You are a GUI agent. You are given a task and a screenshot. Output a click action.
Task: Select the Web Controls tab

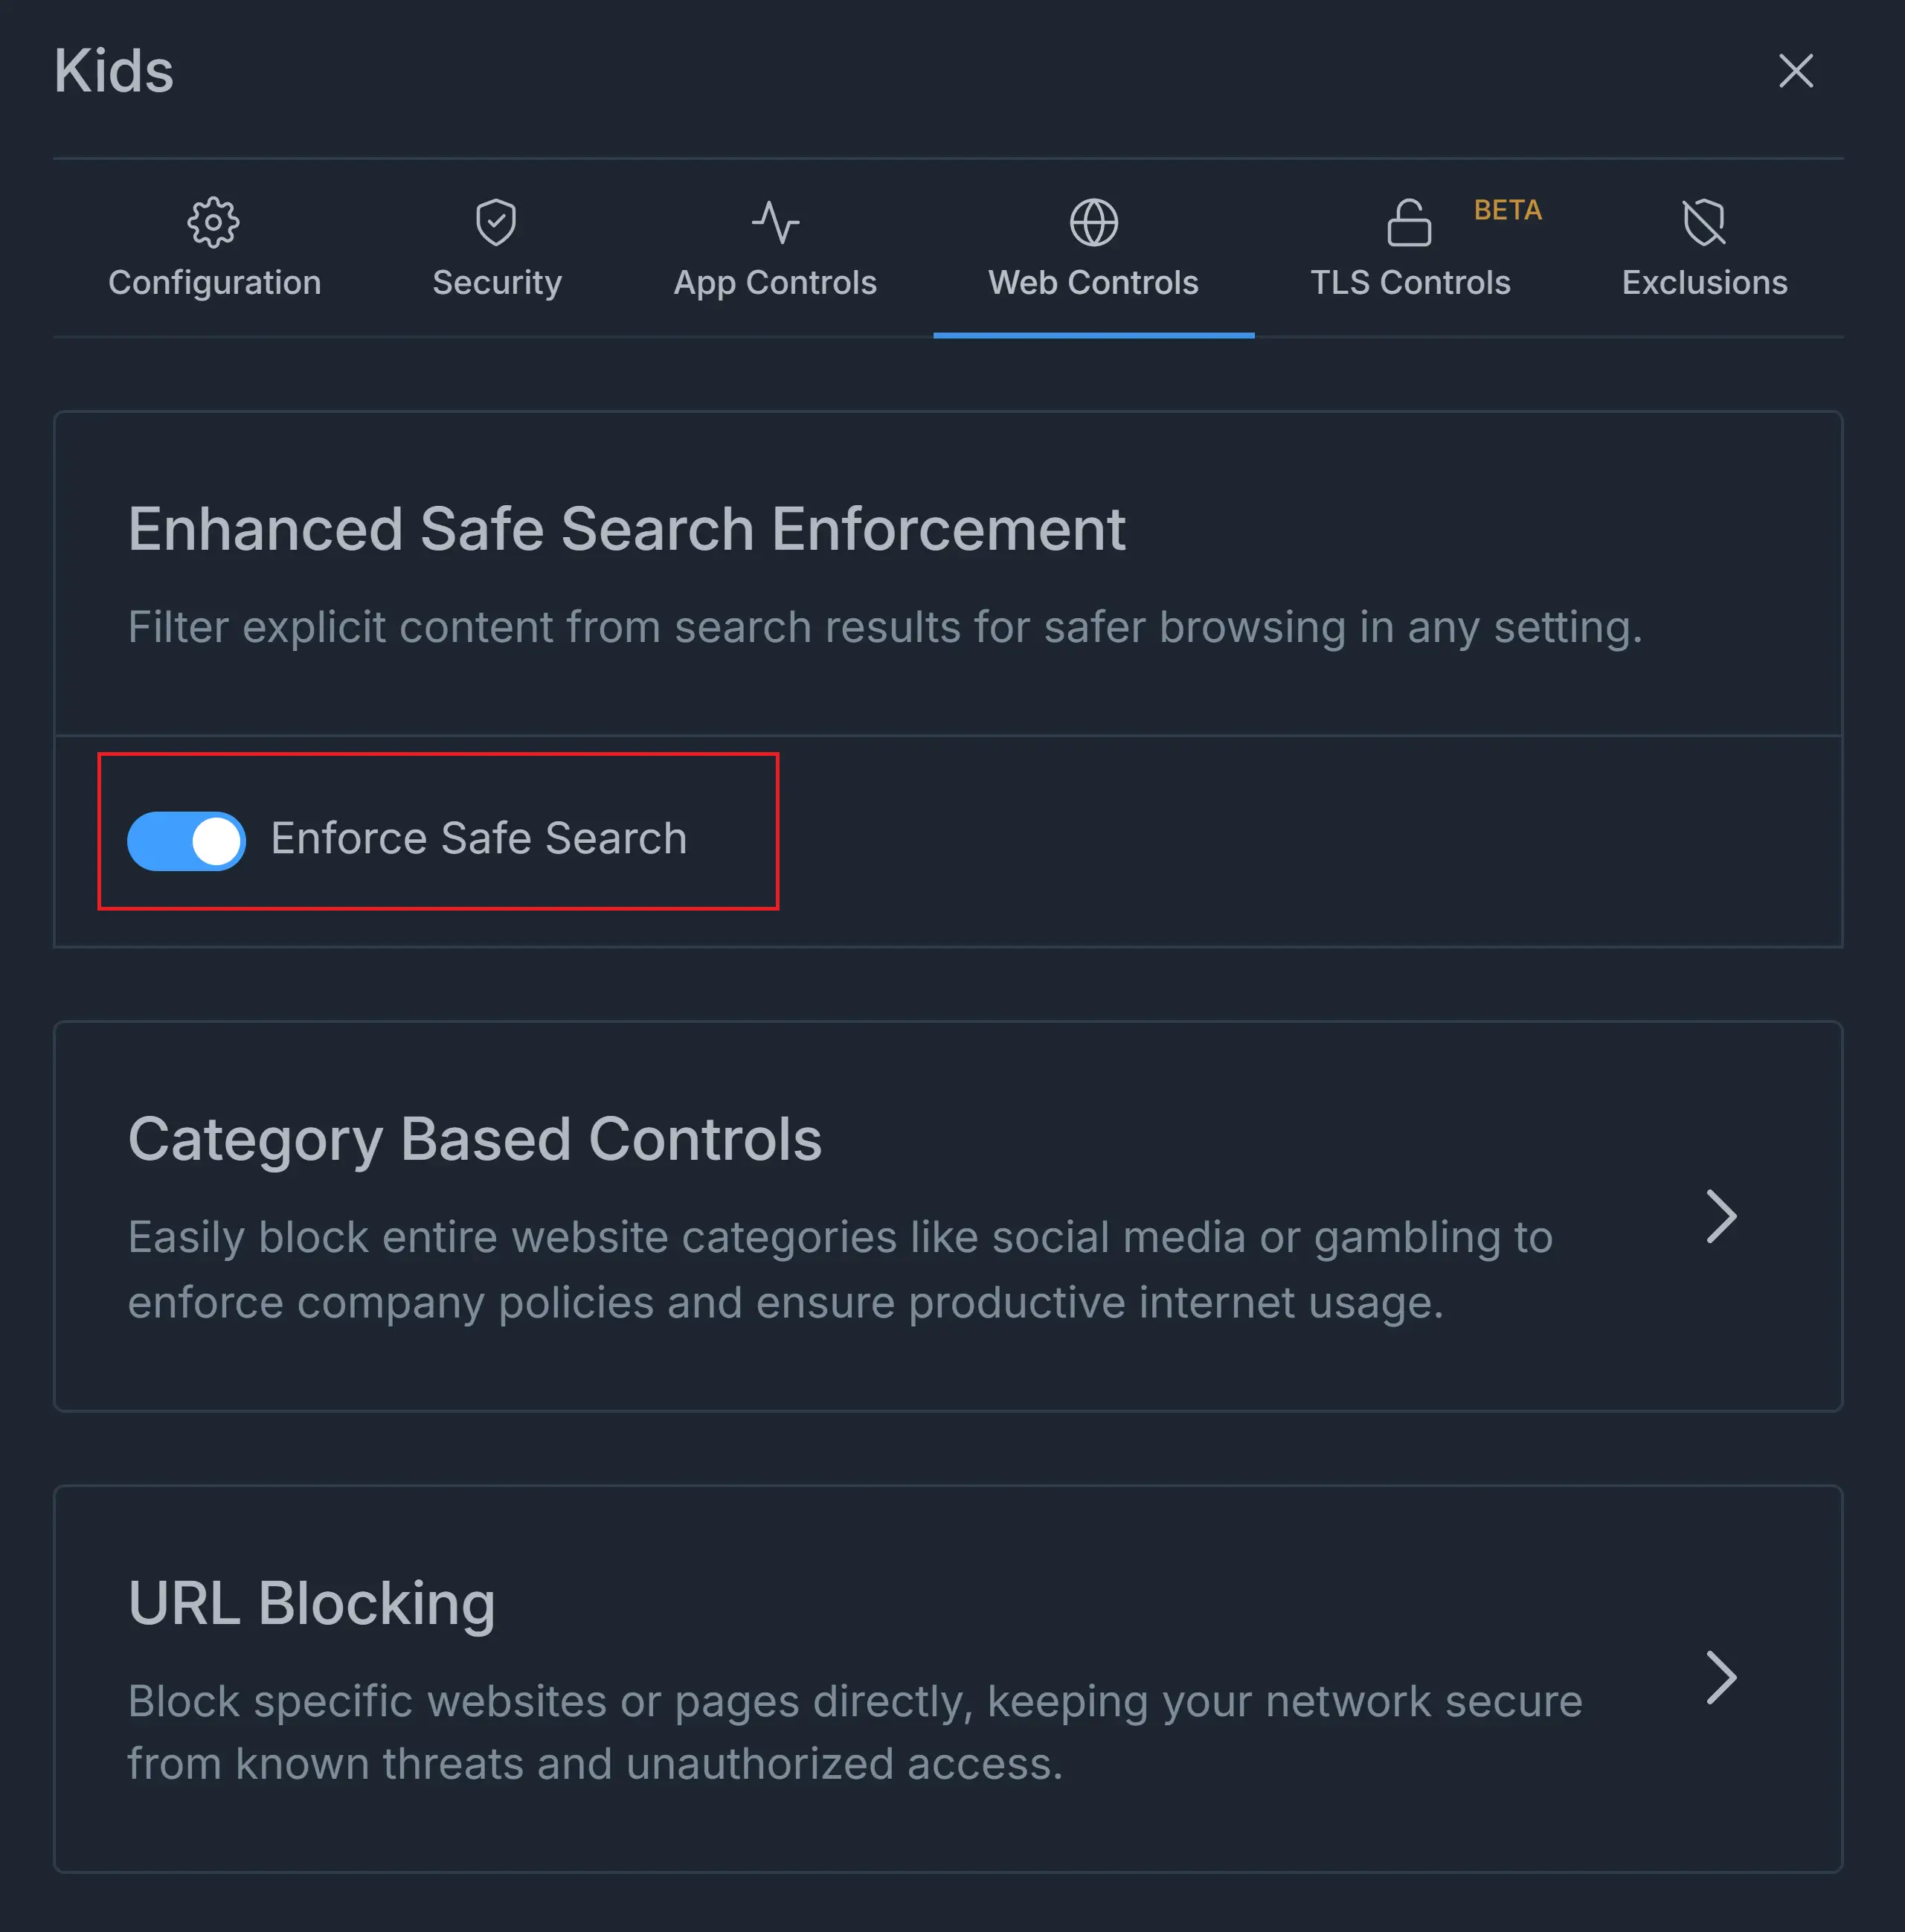point(1093,281)
